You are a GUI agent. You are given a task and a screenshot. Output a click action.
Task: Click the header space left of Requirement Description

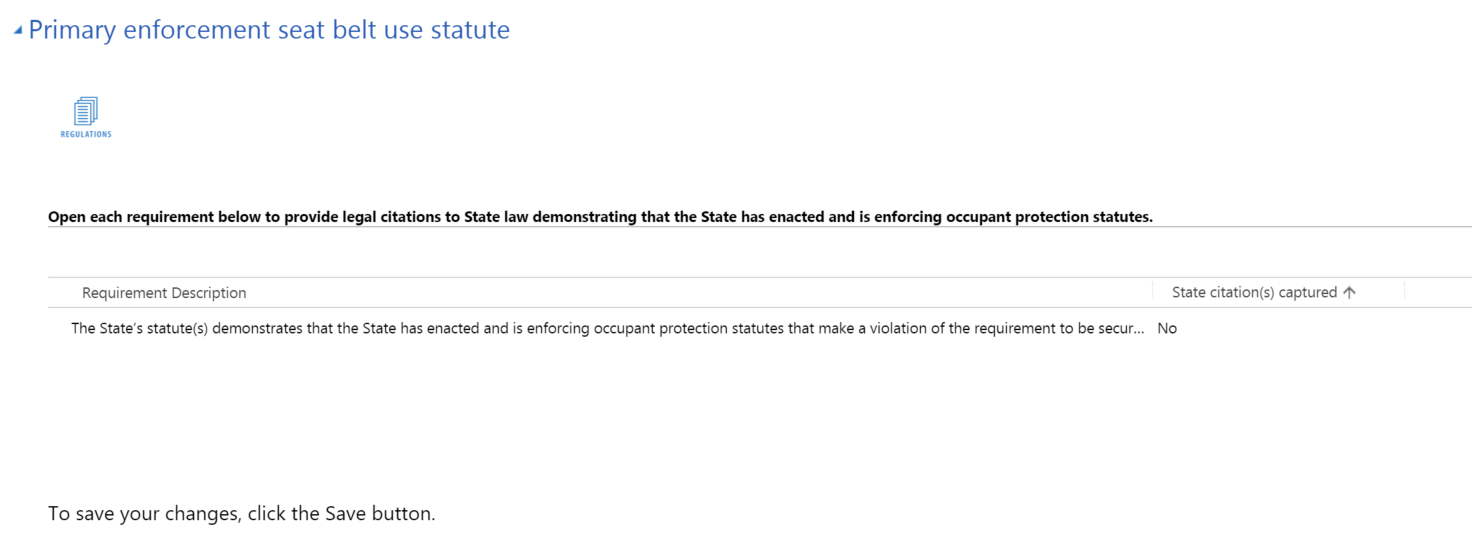click(63, 293)
